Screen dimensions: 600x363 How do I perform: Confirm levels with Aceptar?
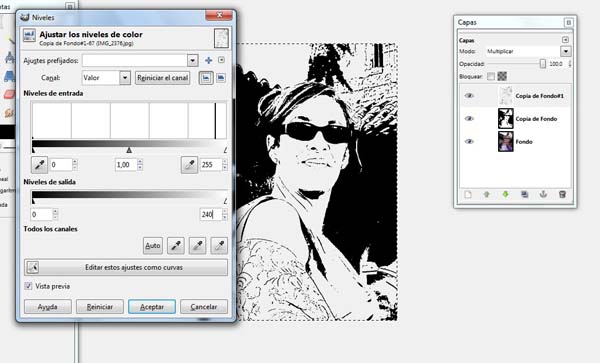pos(152,307)
